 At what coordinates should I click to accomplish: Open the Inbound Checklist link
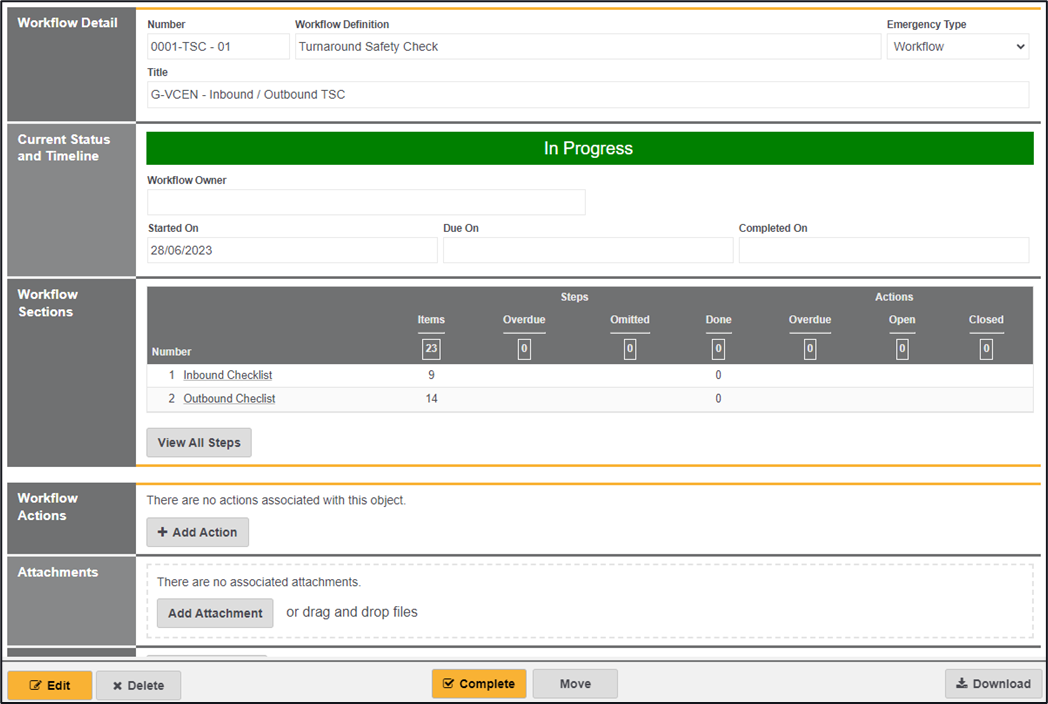228,375
